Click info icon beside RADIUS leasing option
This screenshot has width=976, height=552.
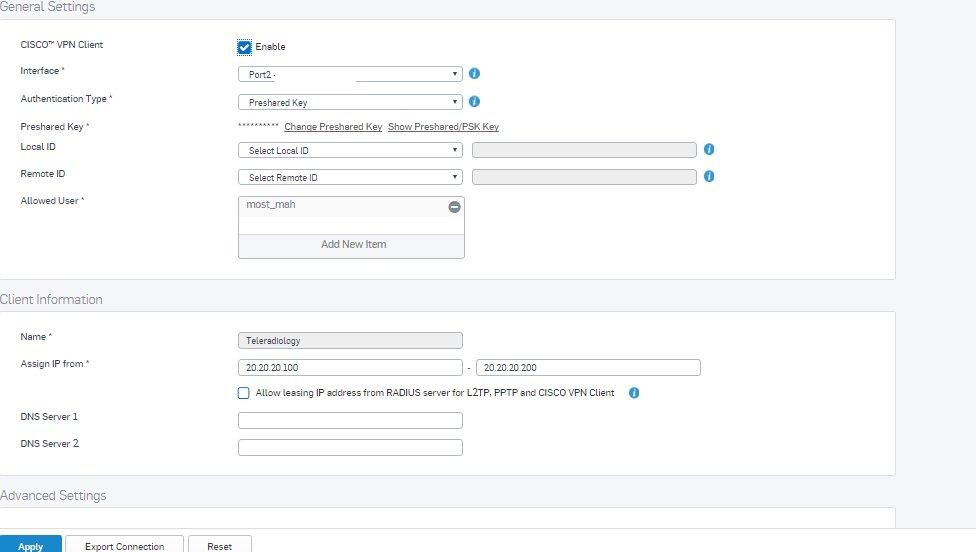(x=634, y=393)
